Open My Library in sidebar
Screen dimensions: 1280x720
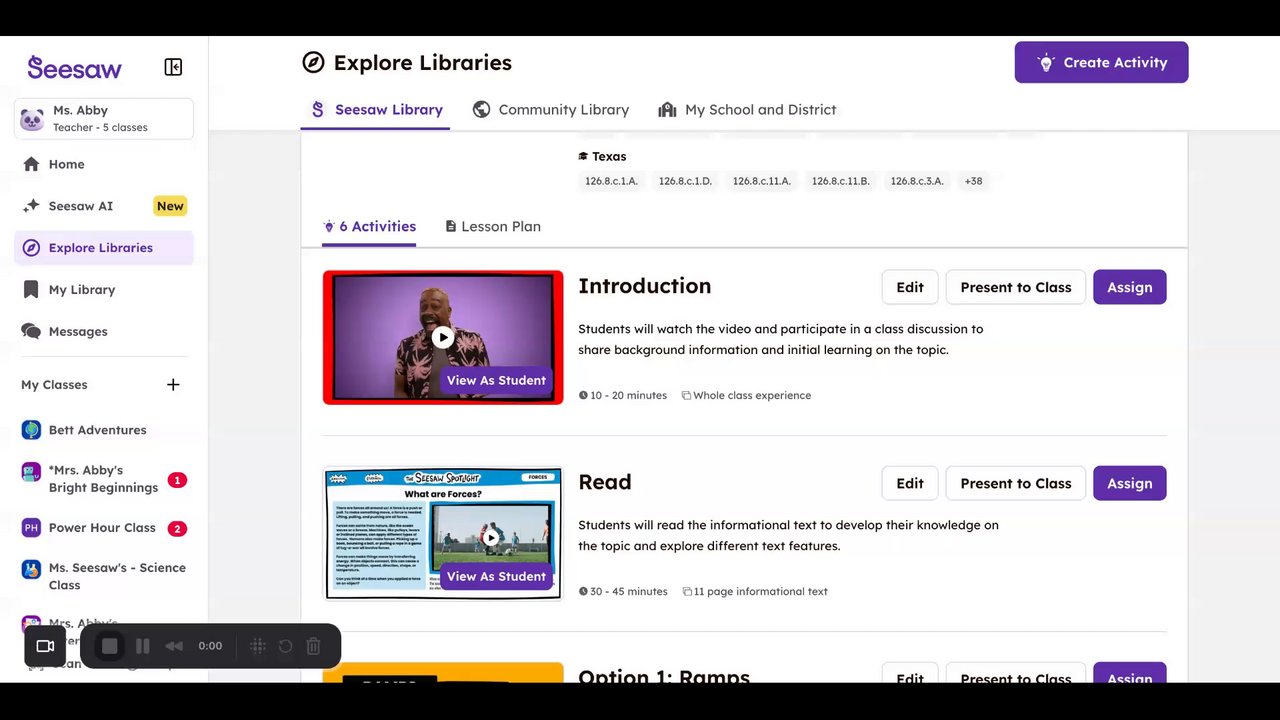pyautogui.click(x=104, y=290)
